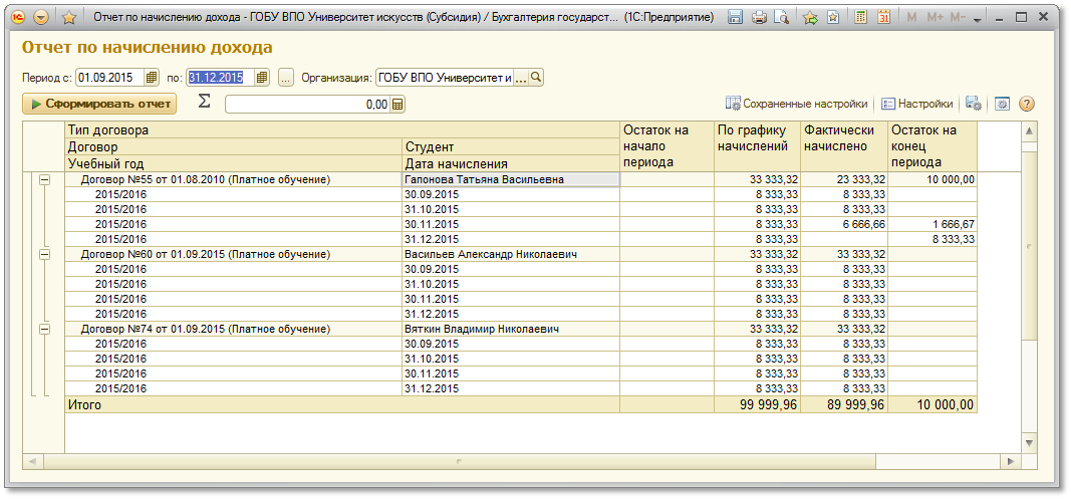Open the title bar calculator icon
Screen dimensions: 1071x499
coord(861,18)
